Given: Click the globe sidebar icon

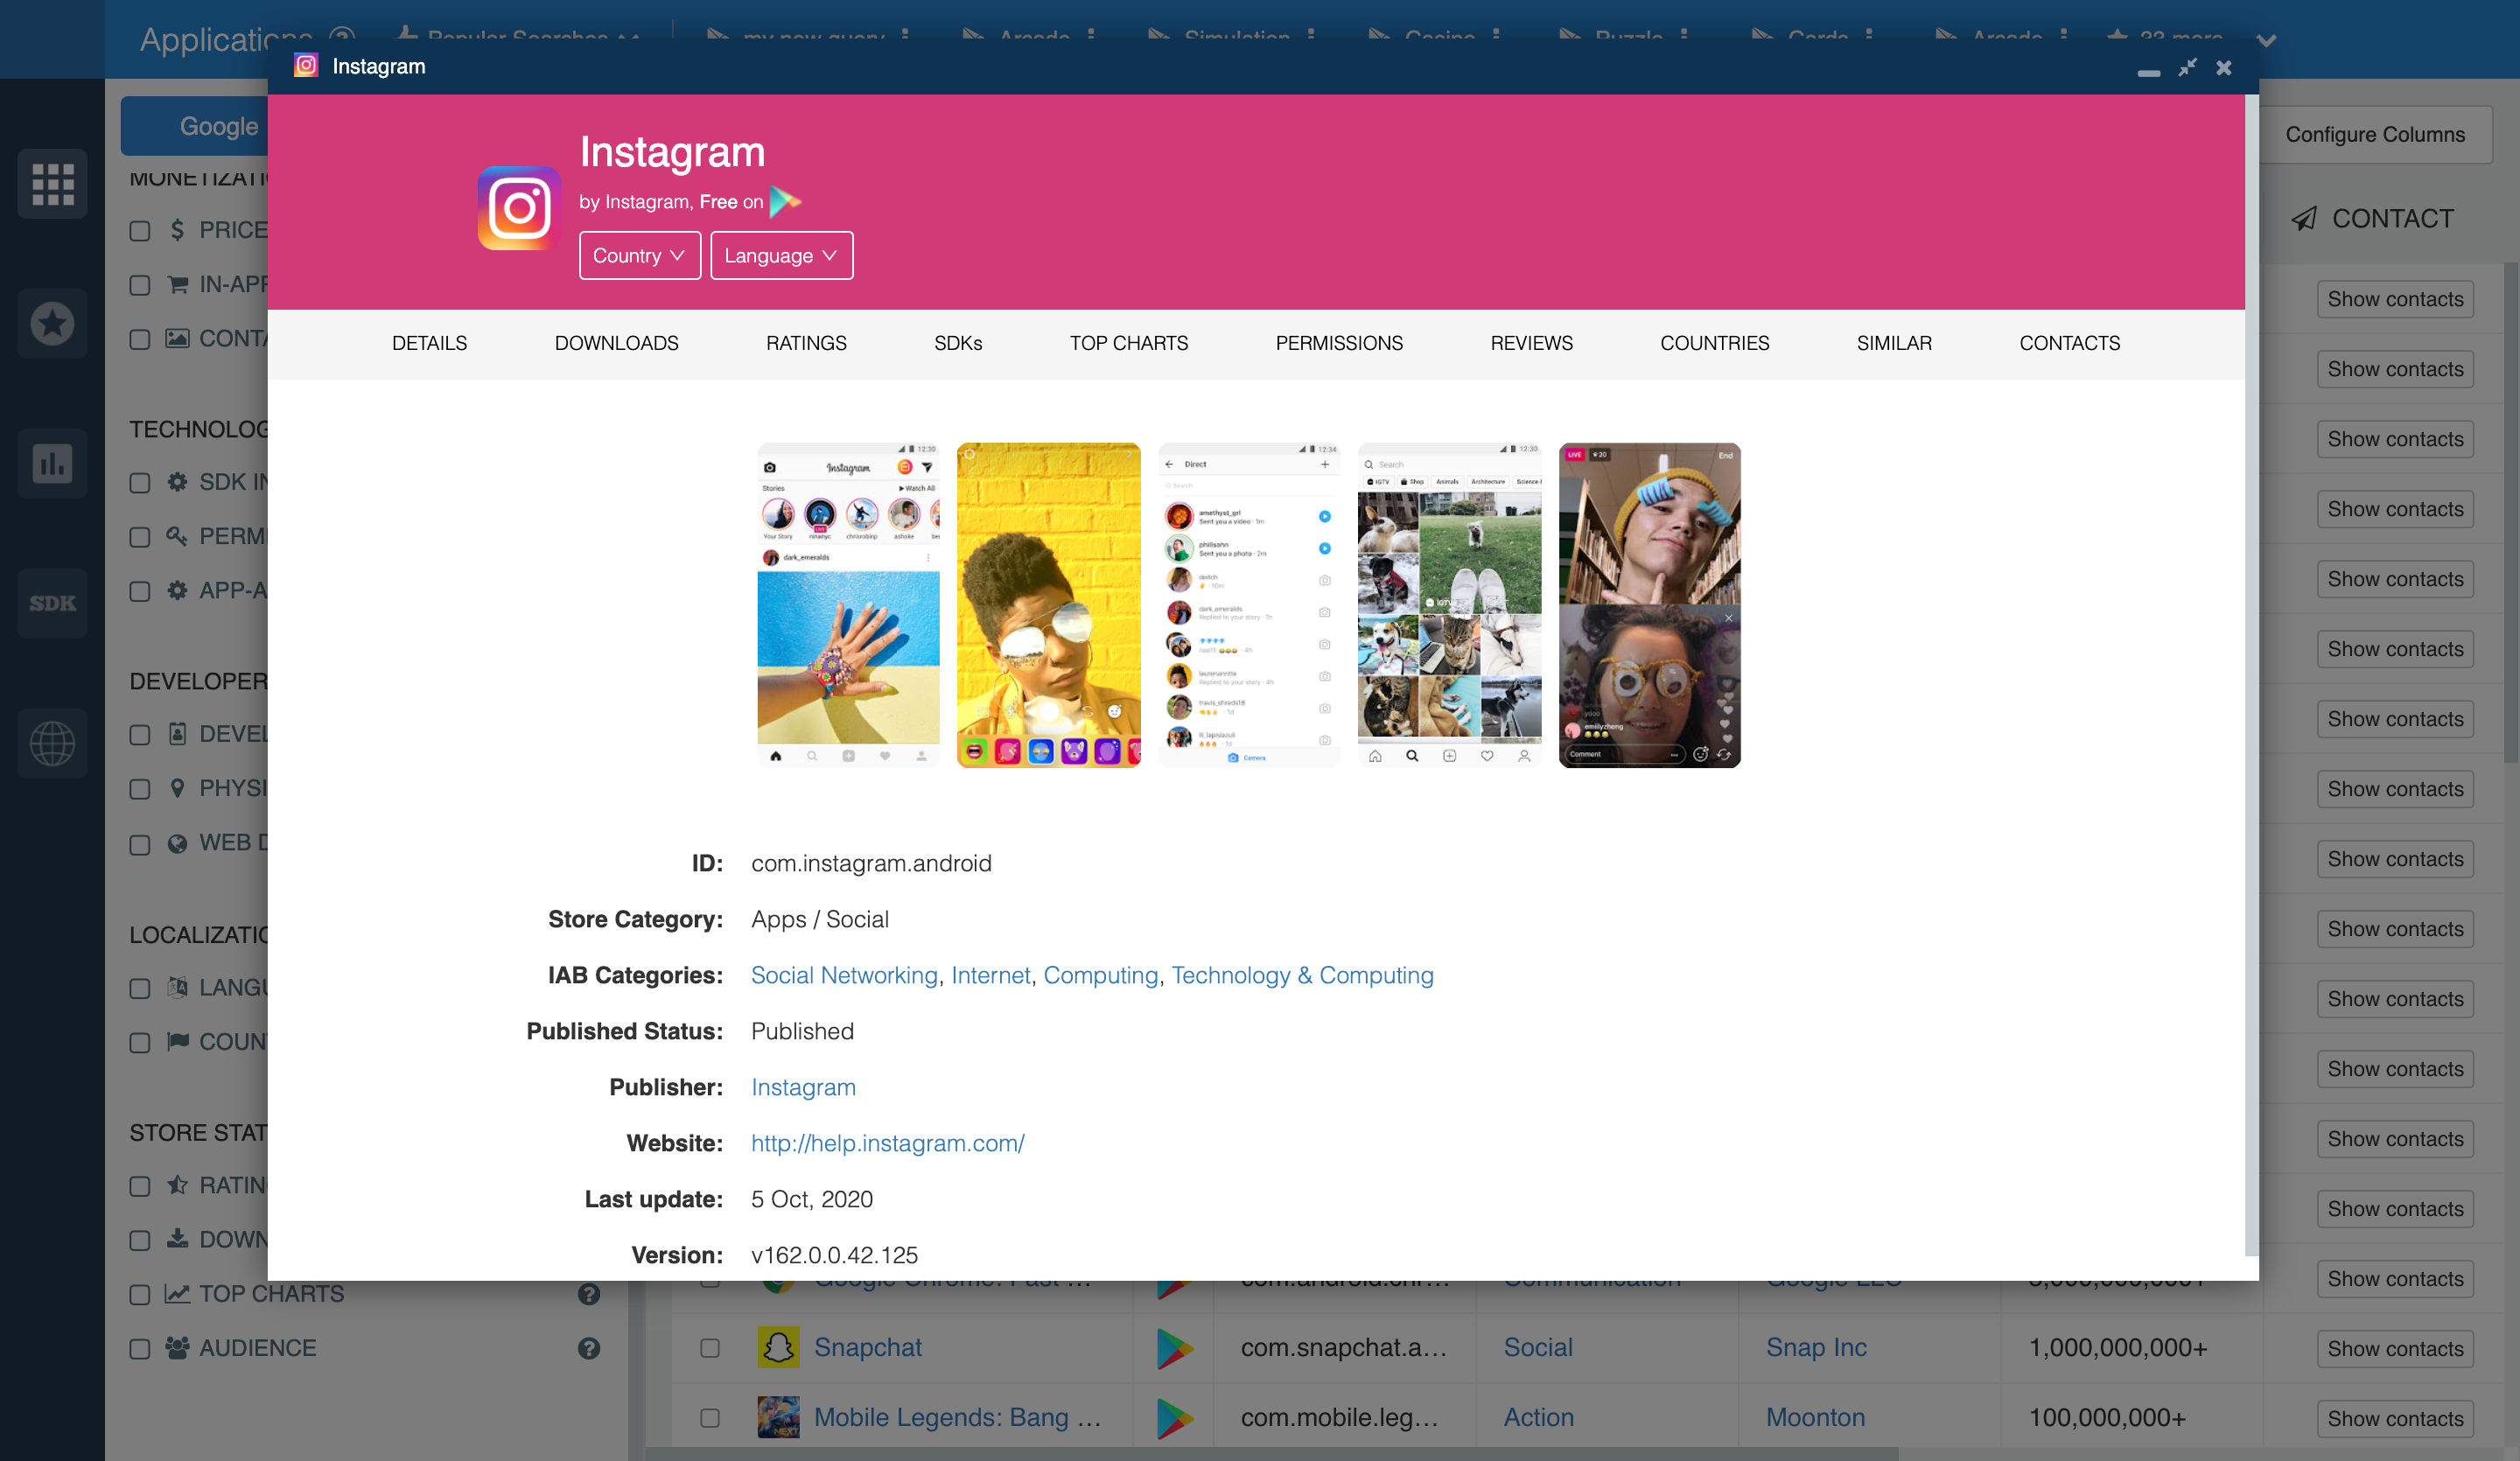Looking at the screenshot, I should click(52, 744).
